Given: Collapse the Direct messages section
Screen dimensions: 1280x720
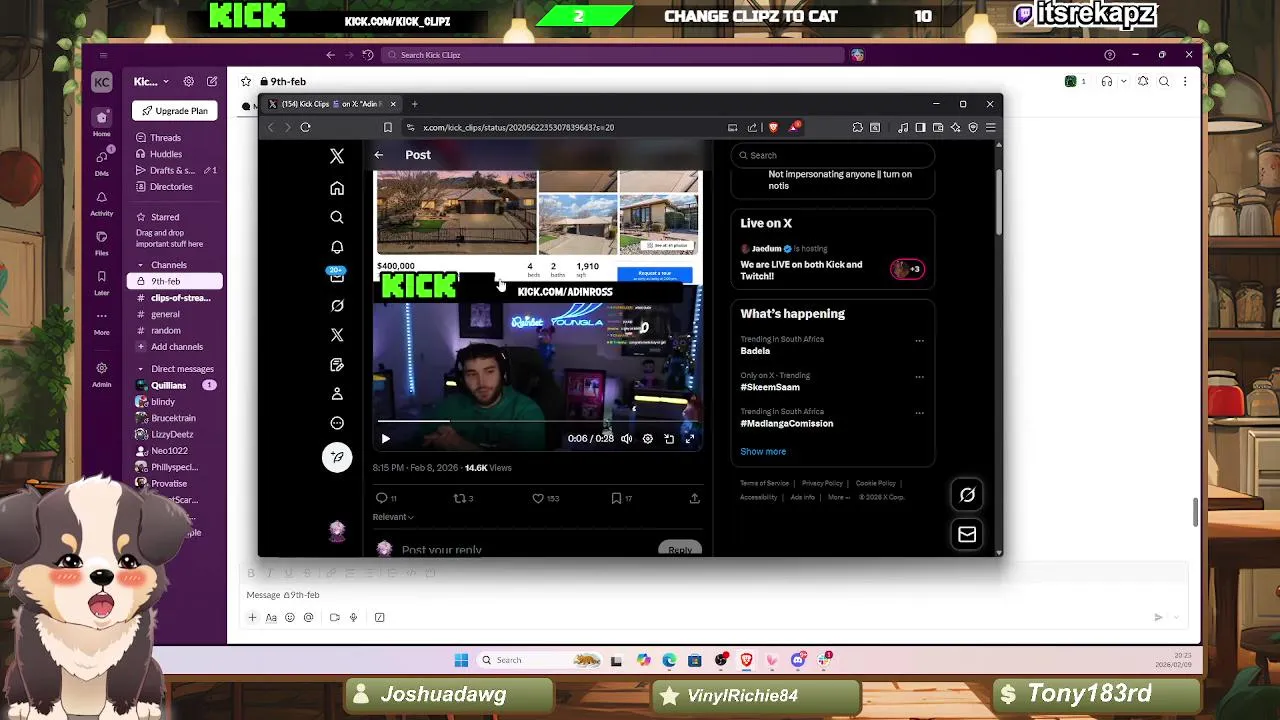Looking at the screenshot, I should click(141, 369).
